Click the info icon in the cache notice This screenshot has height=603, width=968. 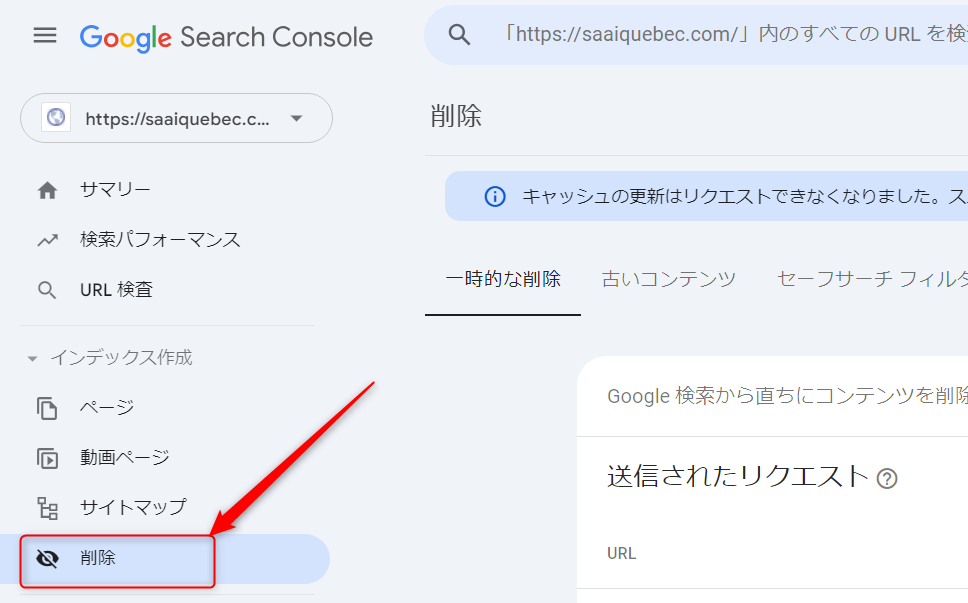click(x=494, y=196)
